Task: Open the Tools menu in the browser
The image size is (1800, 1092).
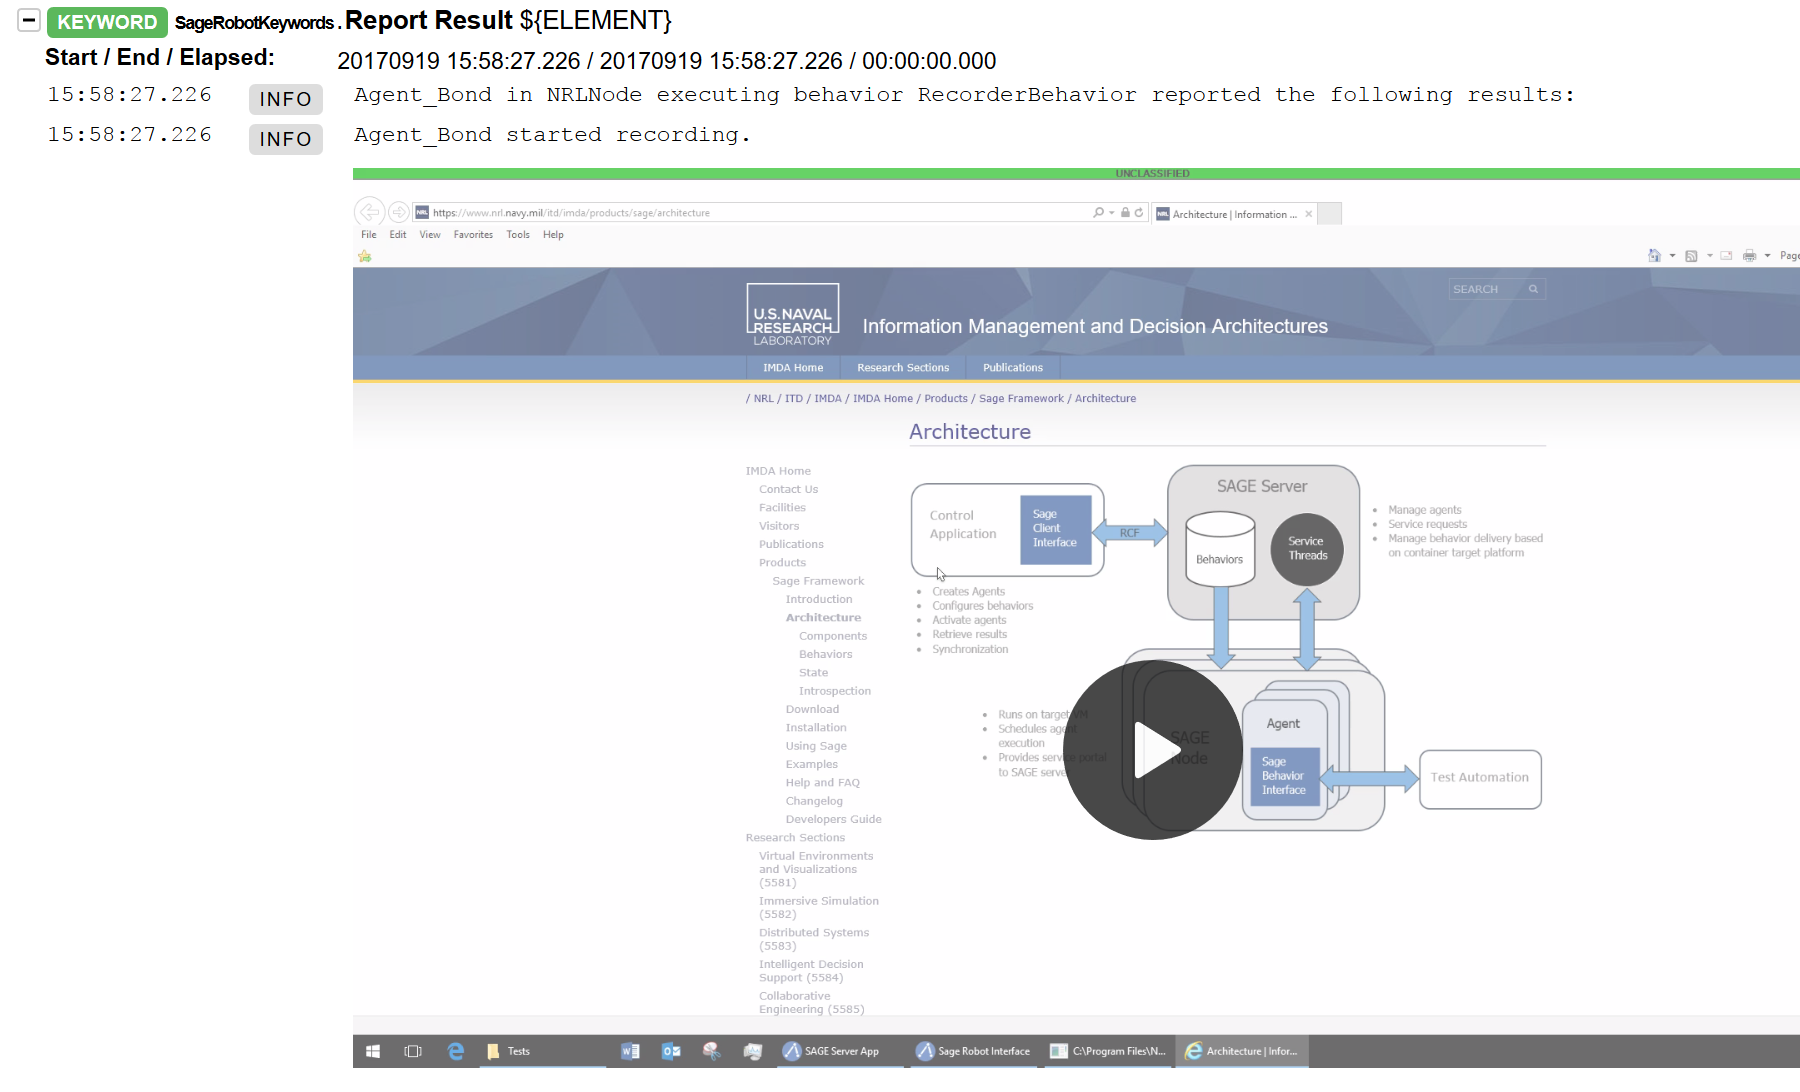Action: (x=518, y=235)
